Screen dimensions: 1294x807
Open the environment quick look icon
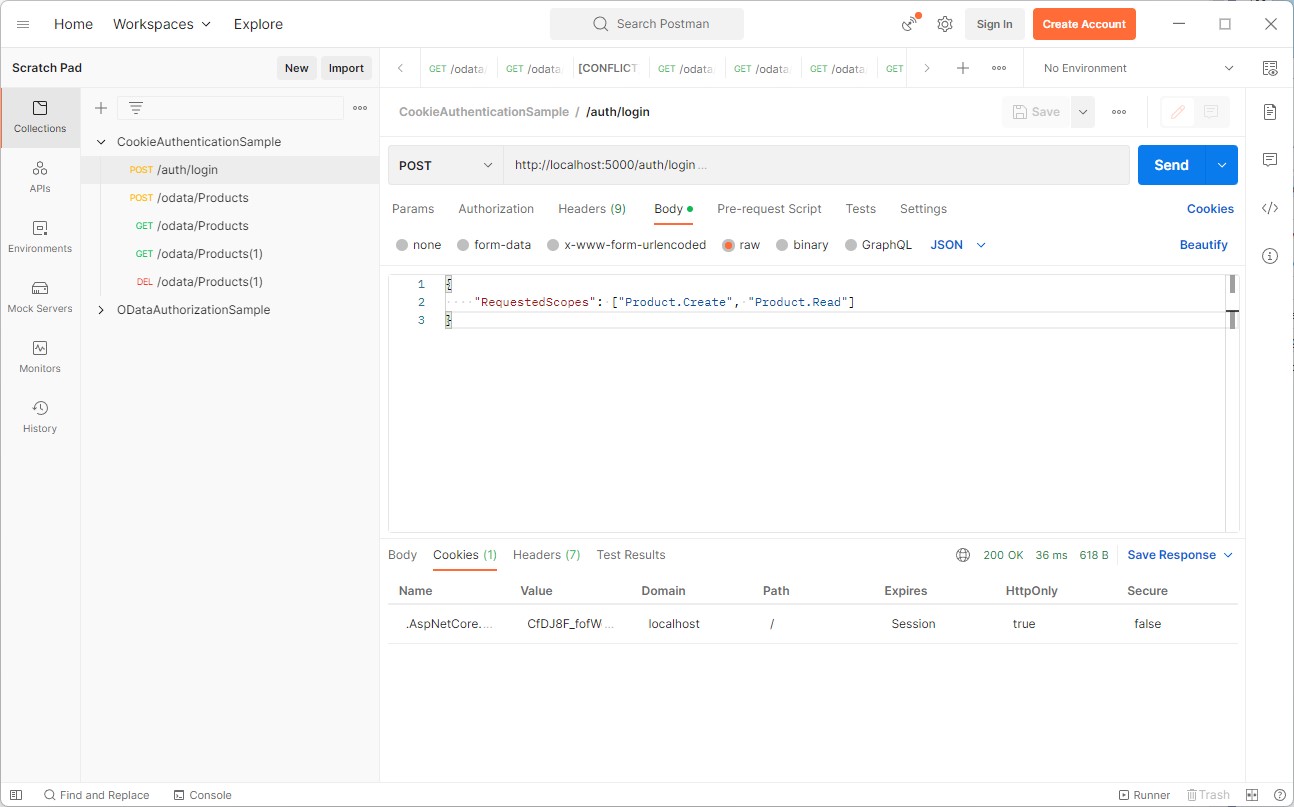tap(1270, 68)
